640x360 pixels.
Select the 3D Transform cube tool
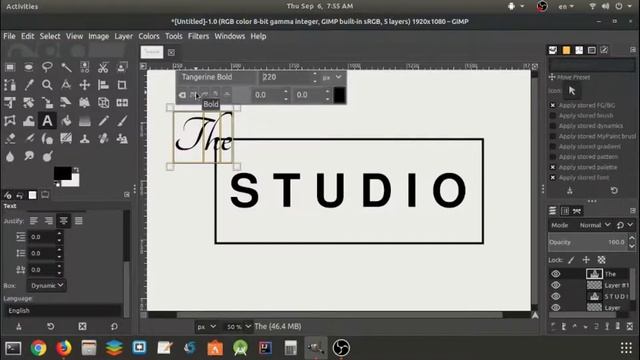[x=103, y=103]
